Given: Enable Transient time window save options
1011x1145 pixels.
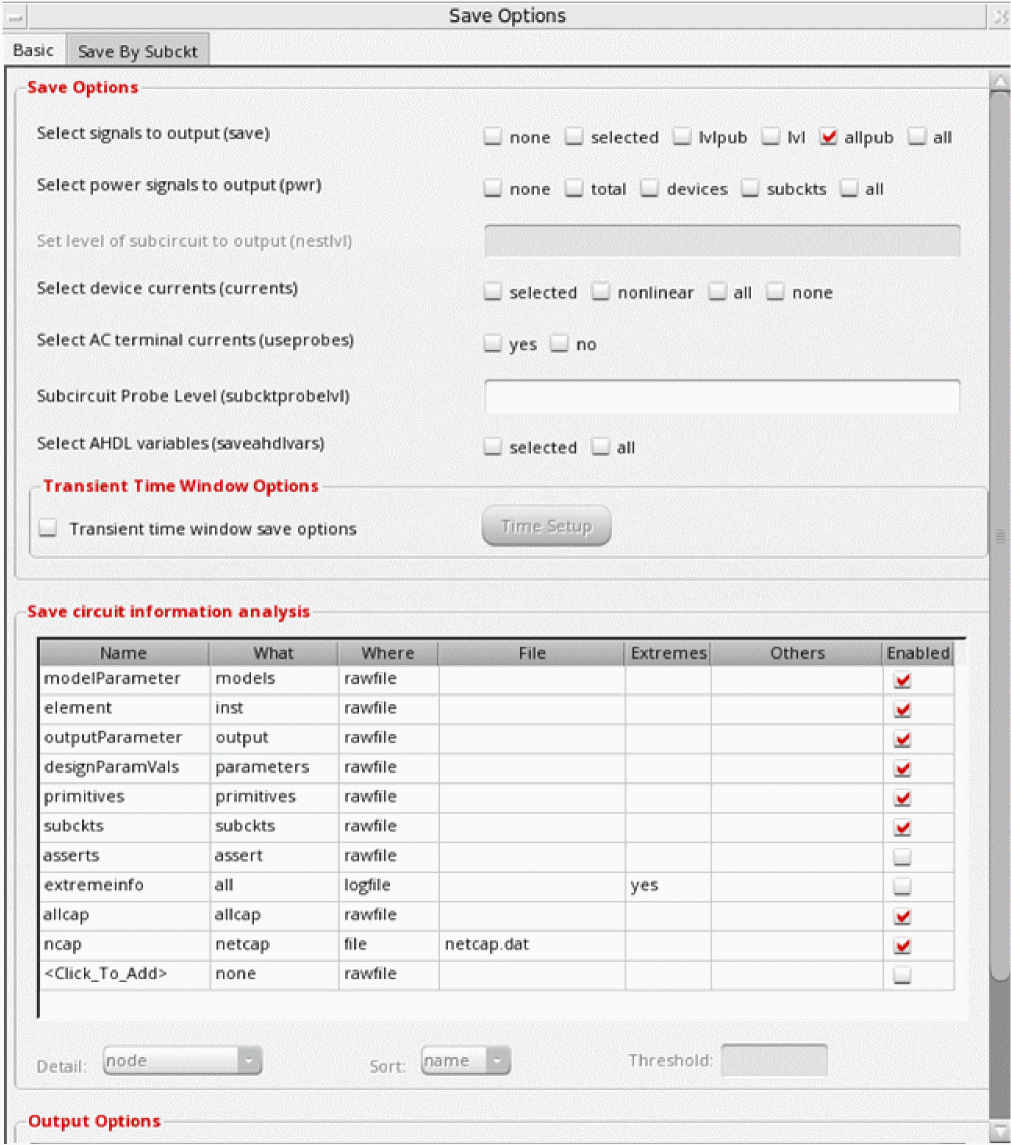Looking at the screenshot, I should coord(49,529).
